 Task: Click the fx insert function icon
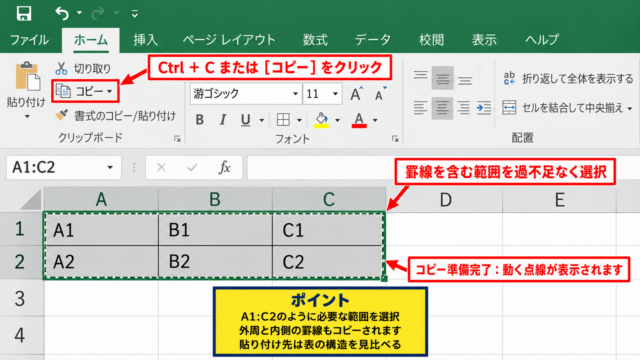click(224, 167)
